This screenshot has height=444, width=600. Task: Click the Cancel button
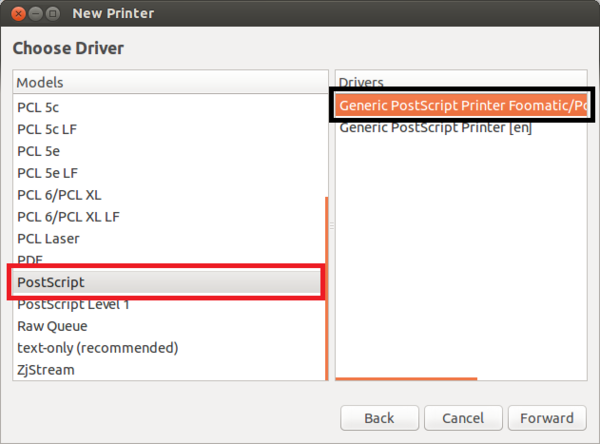click(463, 418)
